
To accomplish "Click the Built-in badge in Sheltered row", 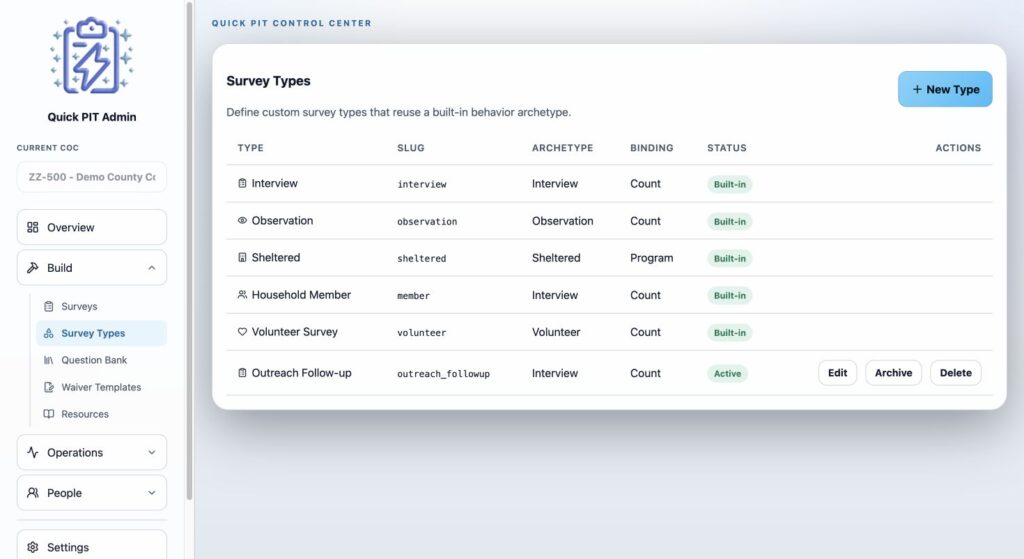I will (729, 259).
